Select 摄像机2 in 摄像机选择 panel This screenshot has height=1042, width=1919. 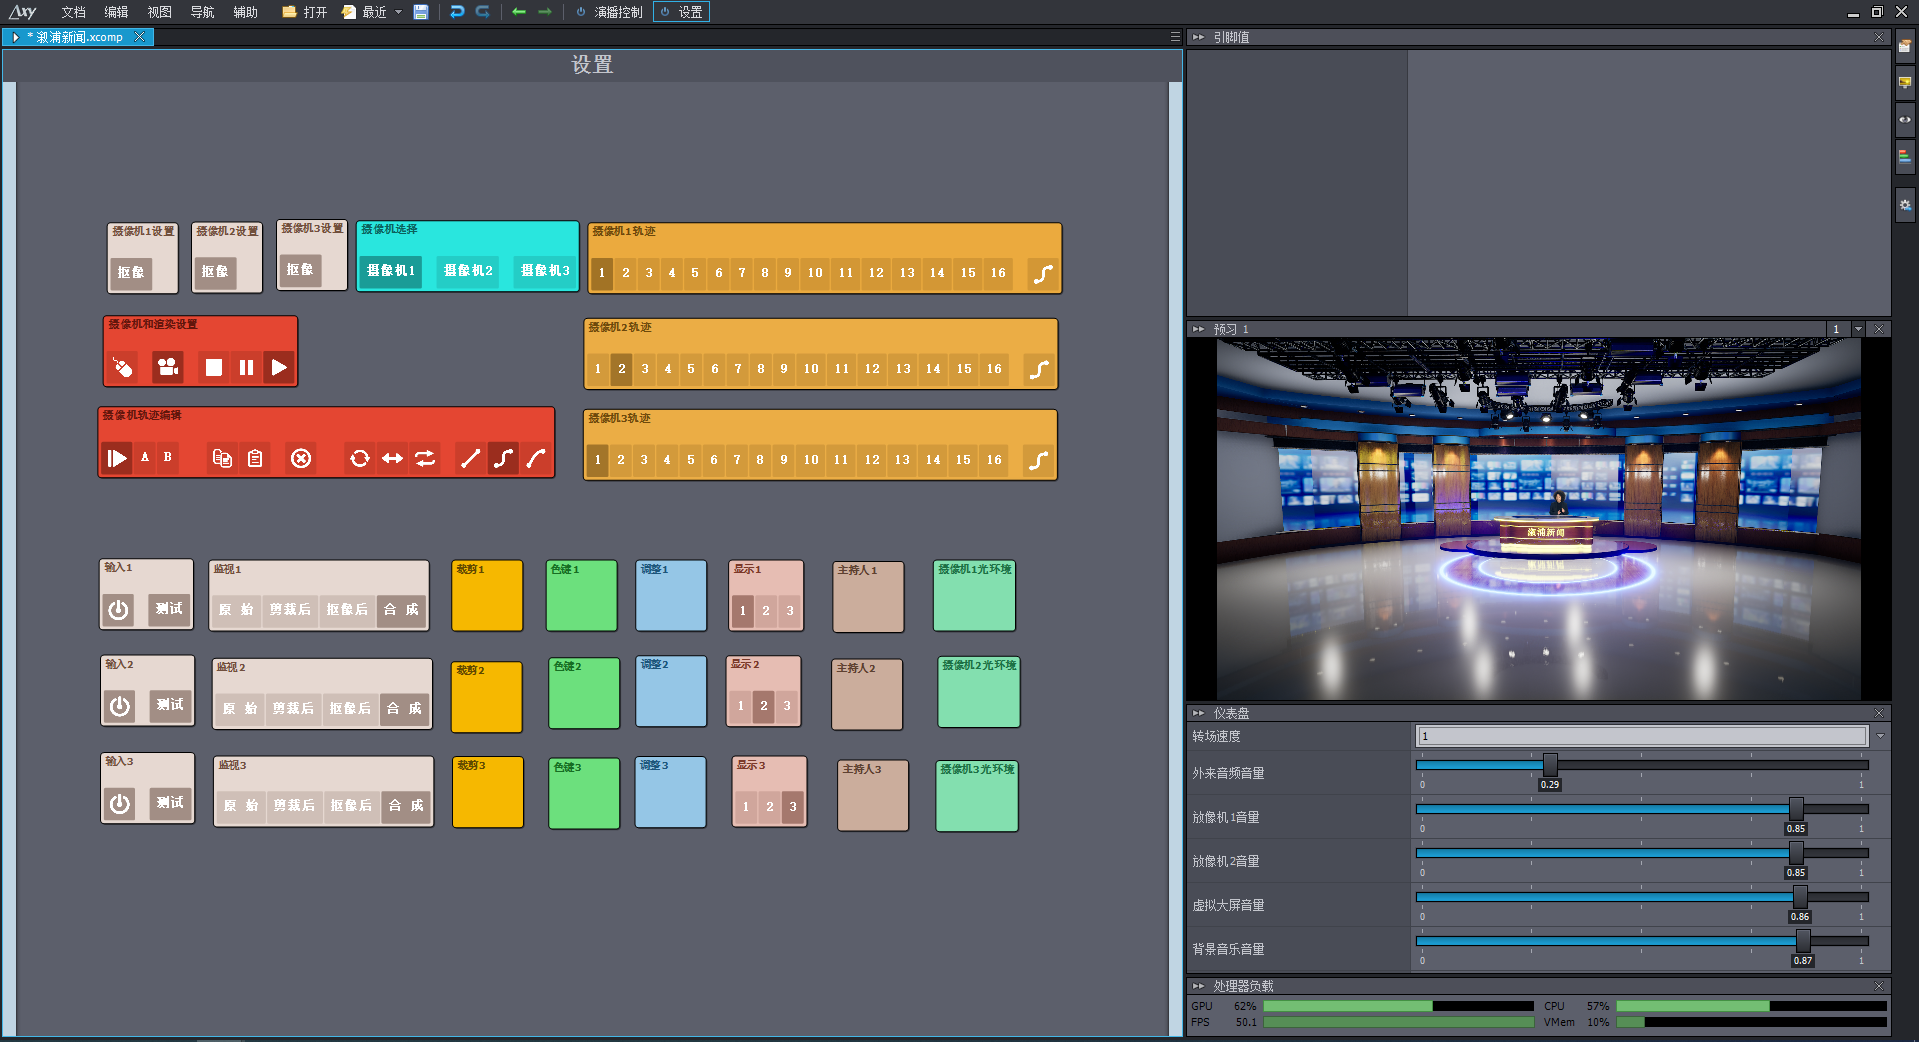(x=468, y=271)
